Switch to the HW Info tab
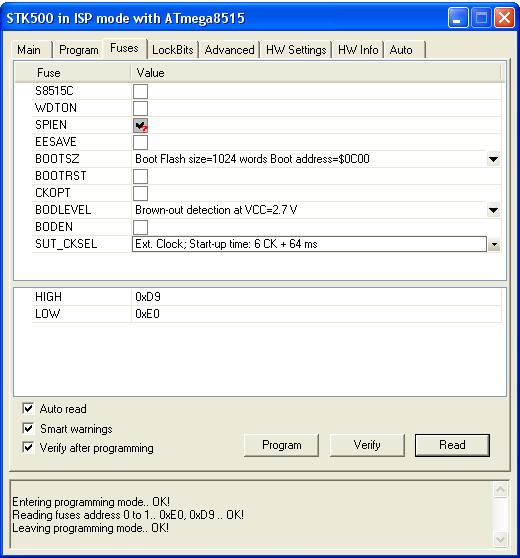 click(358, 50)
